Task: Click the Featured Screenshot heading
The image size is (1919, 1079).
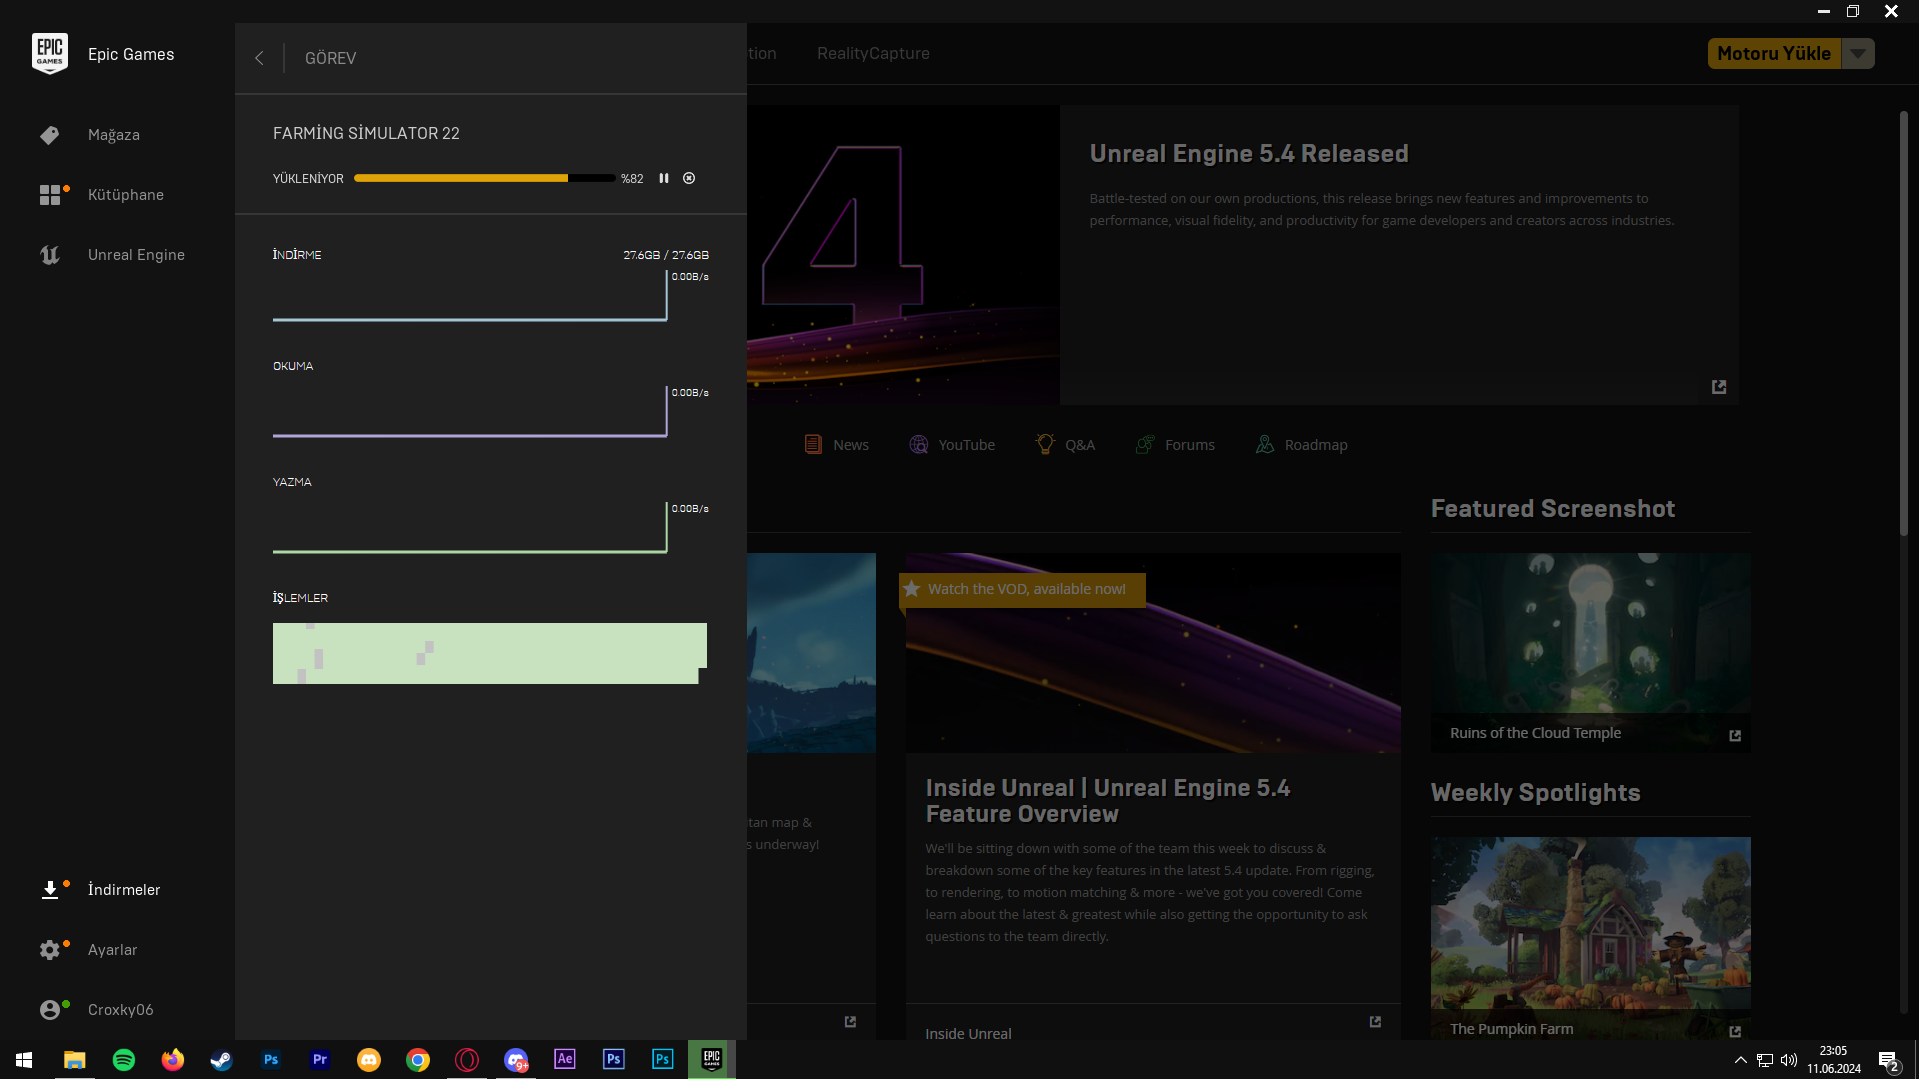Action: point(1553,509)
